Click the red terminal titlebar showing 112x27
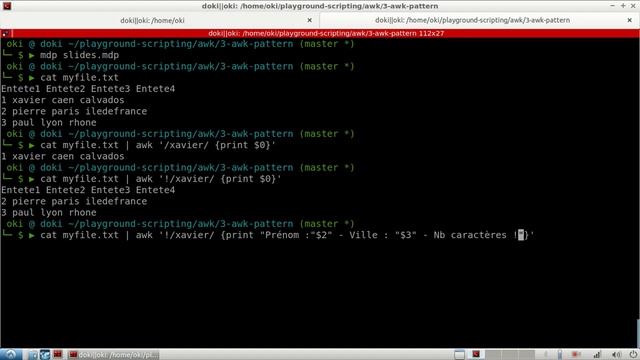The width and height of the screenshot is (640, 360). tap(326, 33)
